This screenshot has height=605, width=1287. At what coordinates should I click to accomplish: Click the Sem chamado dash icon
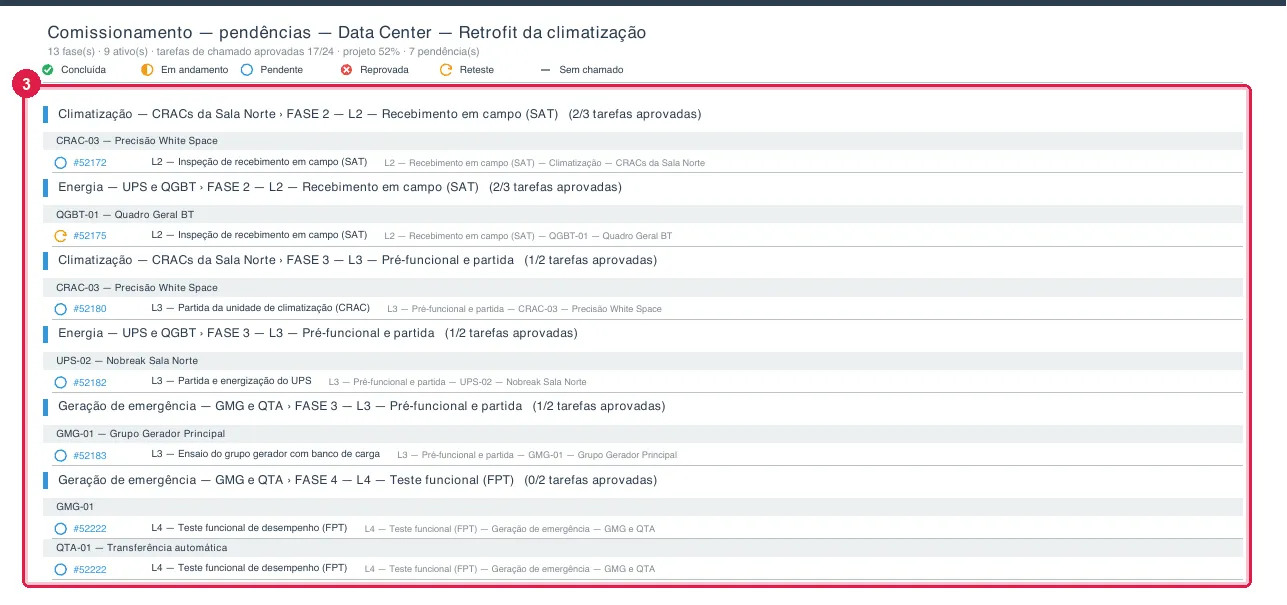(546, 70)
